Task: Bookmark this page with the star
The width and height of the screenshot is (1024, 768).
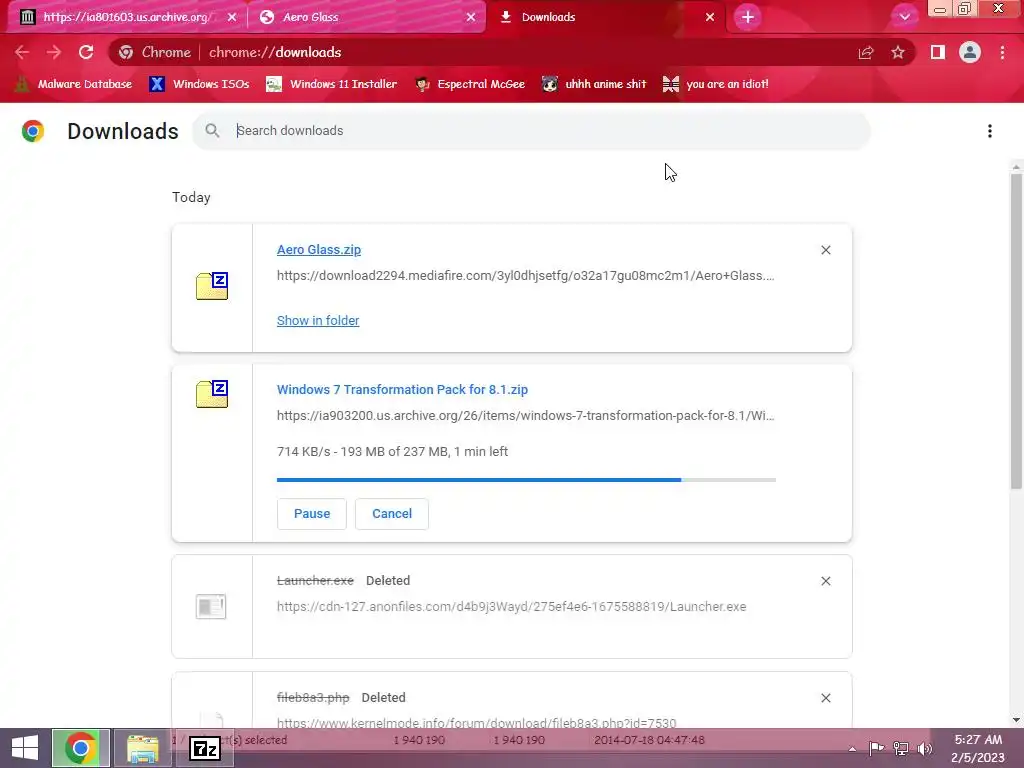Action: 898,52
